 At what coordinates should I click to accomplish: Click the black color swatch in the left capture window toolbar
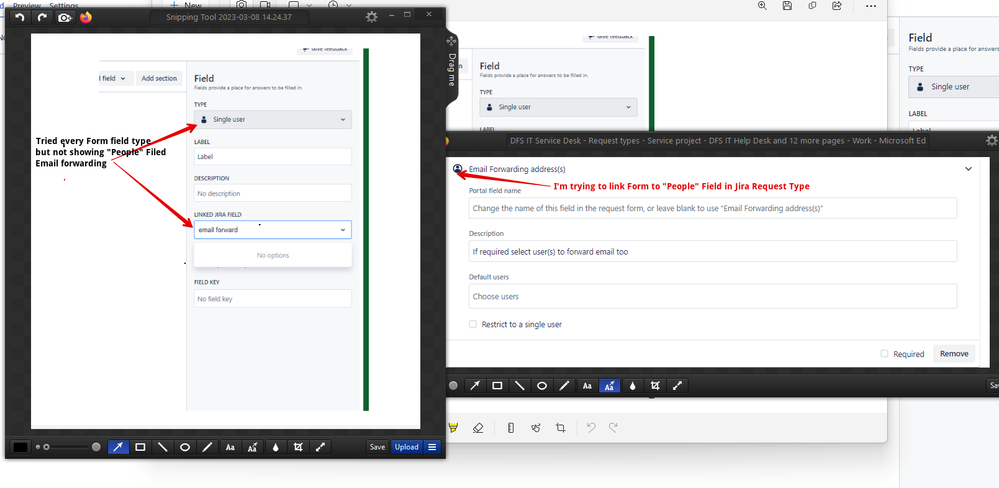[x=20, y=447]
